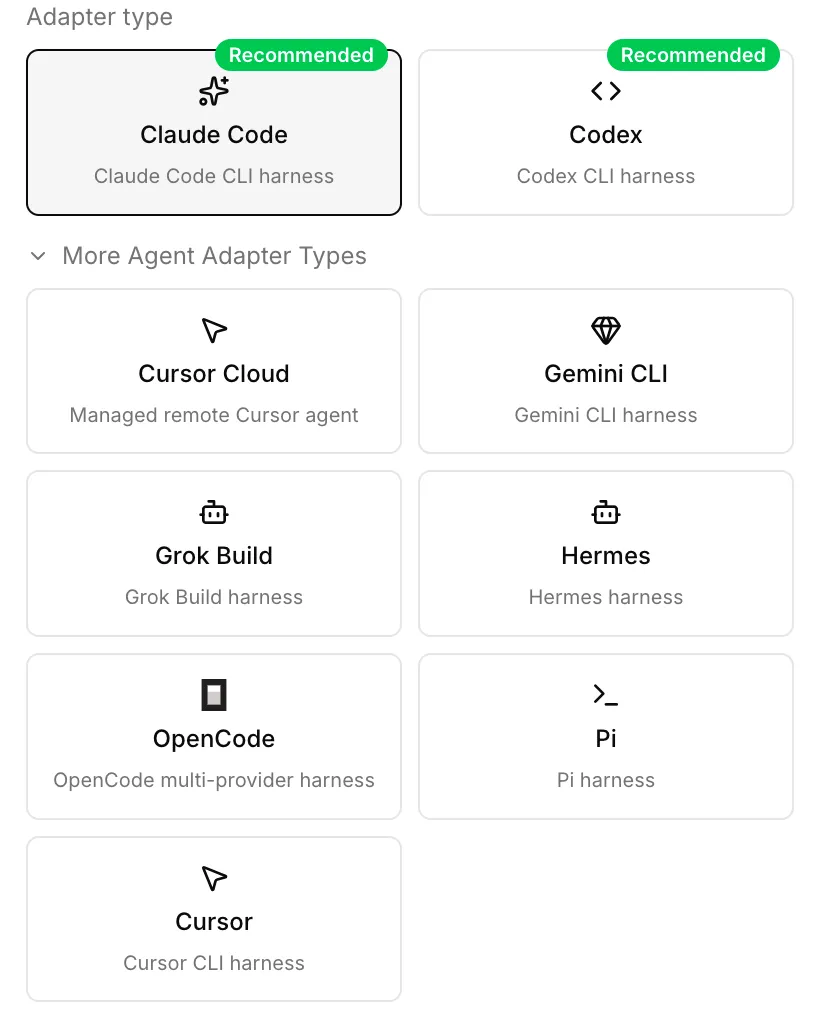
Task: Collapse the More Agent Adapter Types chevron
Action: (x=38, y=256)
